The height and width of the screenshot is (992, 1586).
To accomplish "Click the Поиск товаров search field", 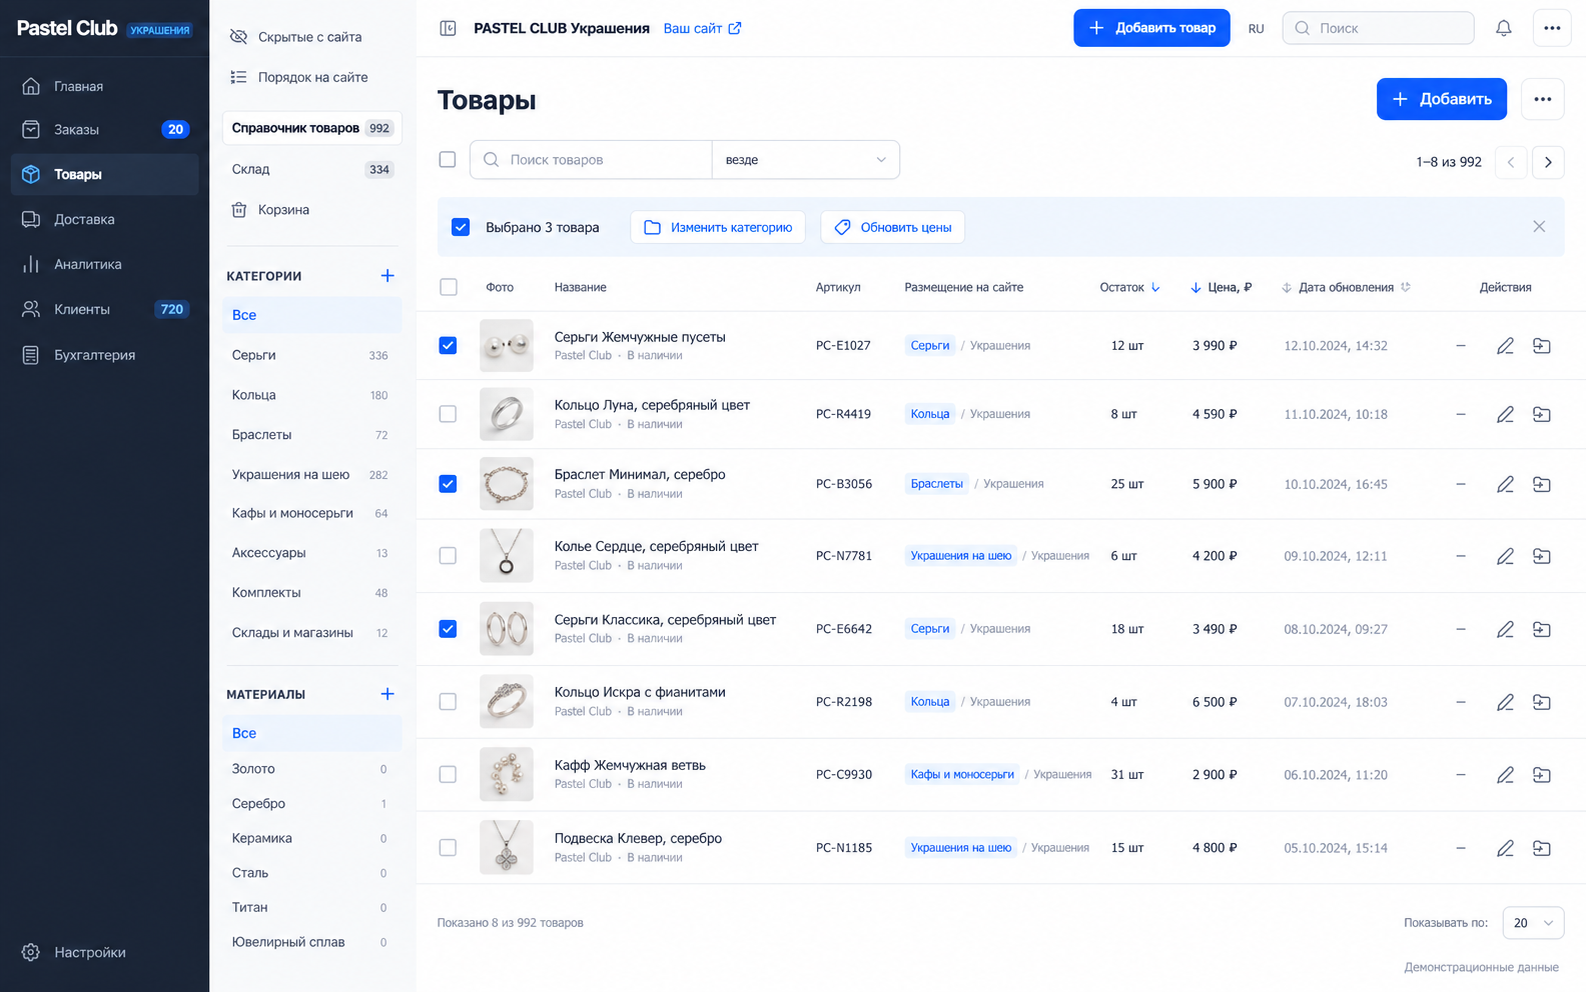I will point(591,160).
